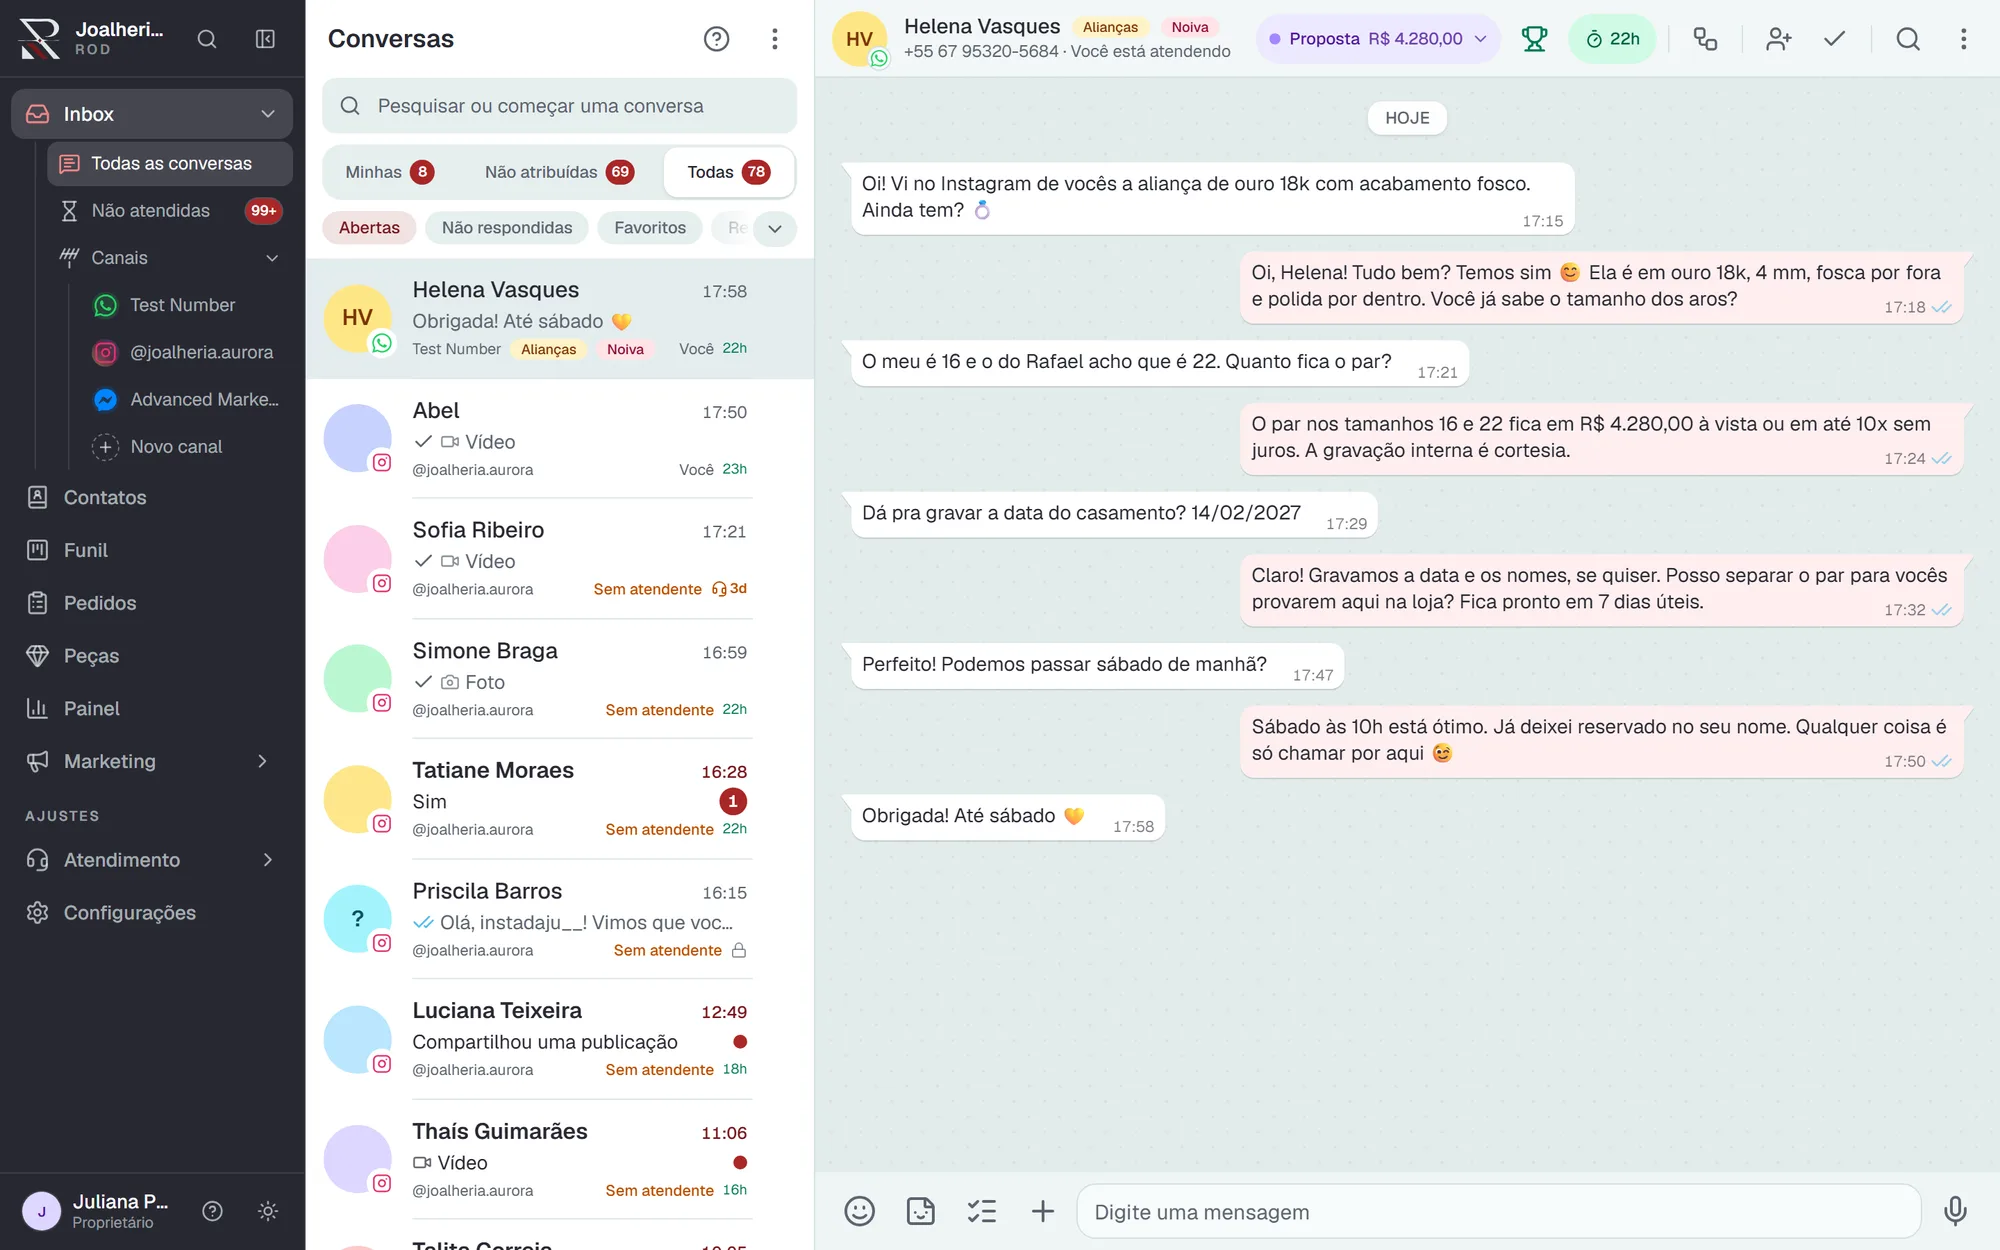Switch to the Não atribuídas tab

click(559, 172)
